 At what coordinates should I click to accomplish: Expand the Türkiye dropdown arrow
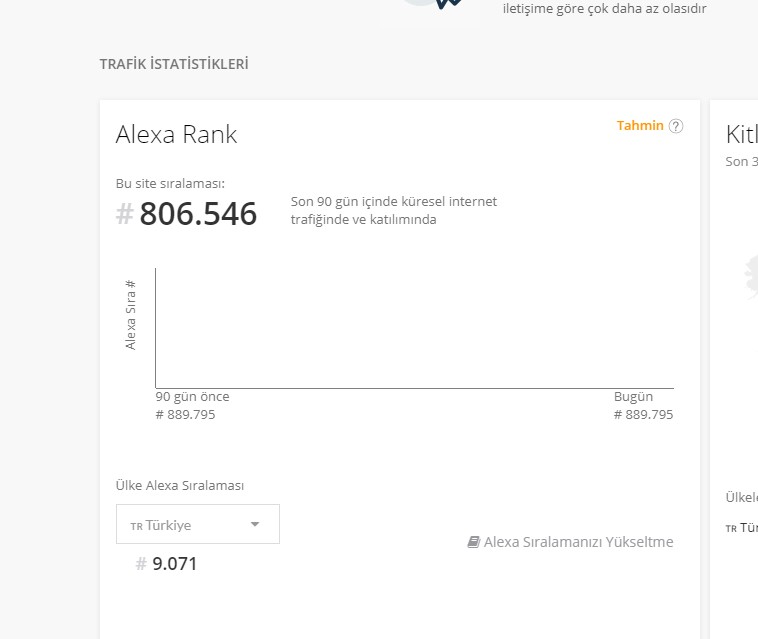(x=254, y=524)
